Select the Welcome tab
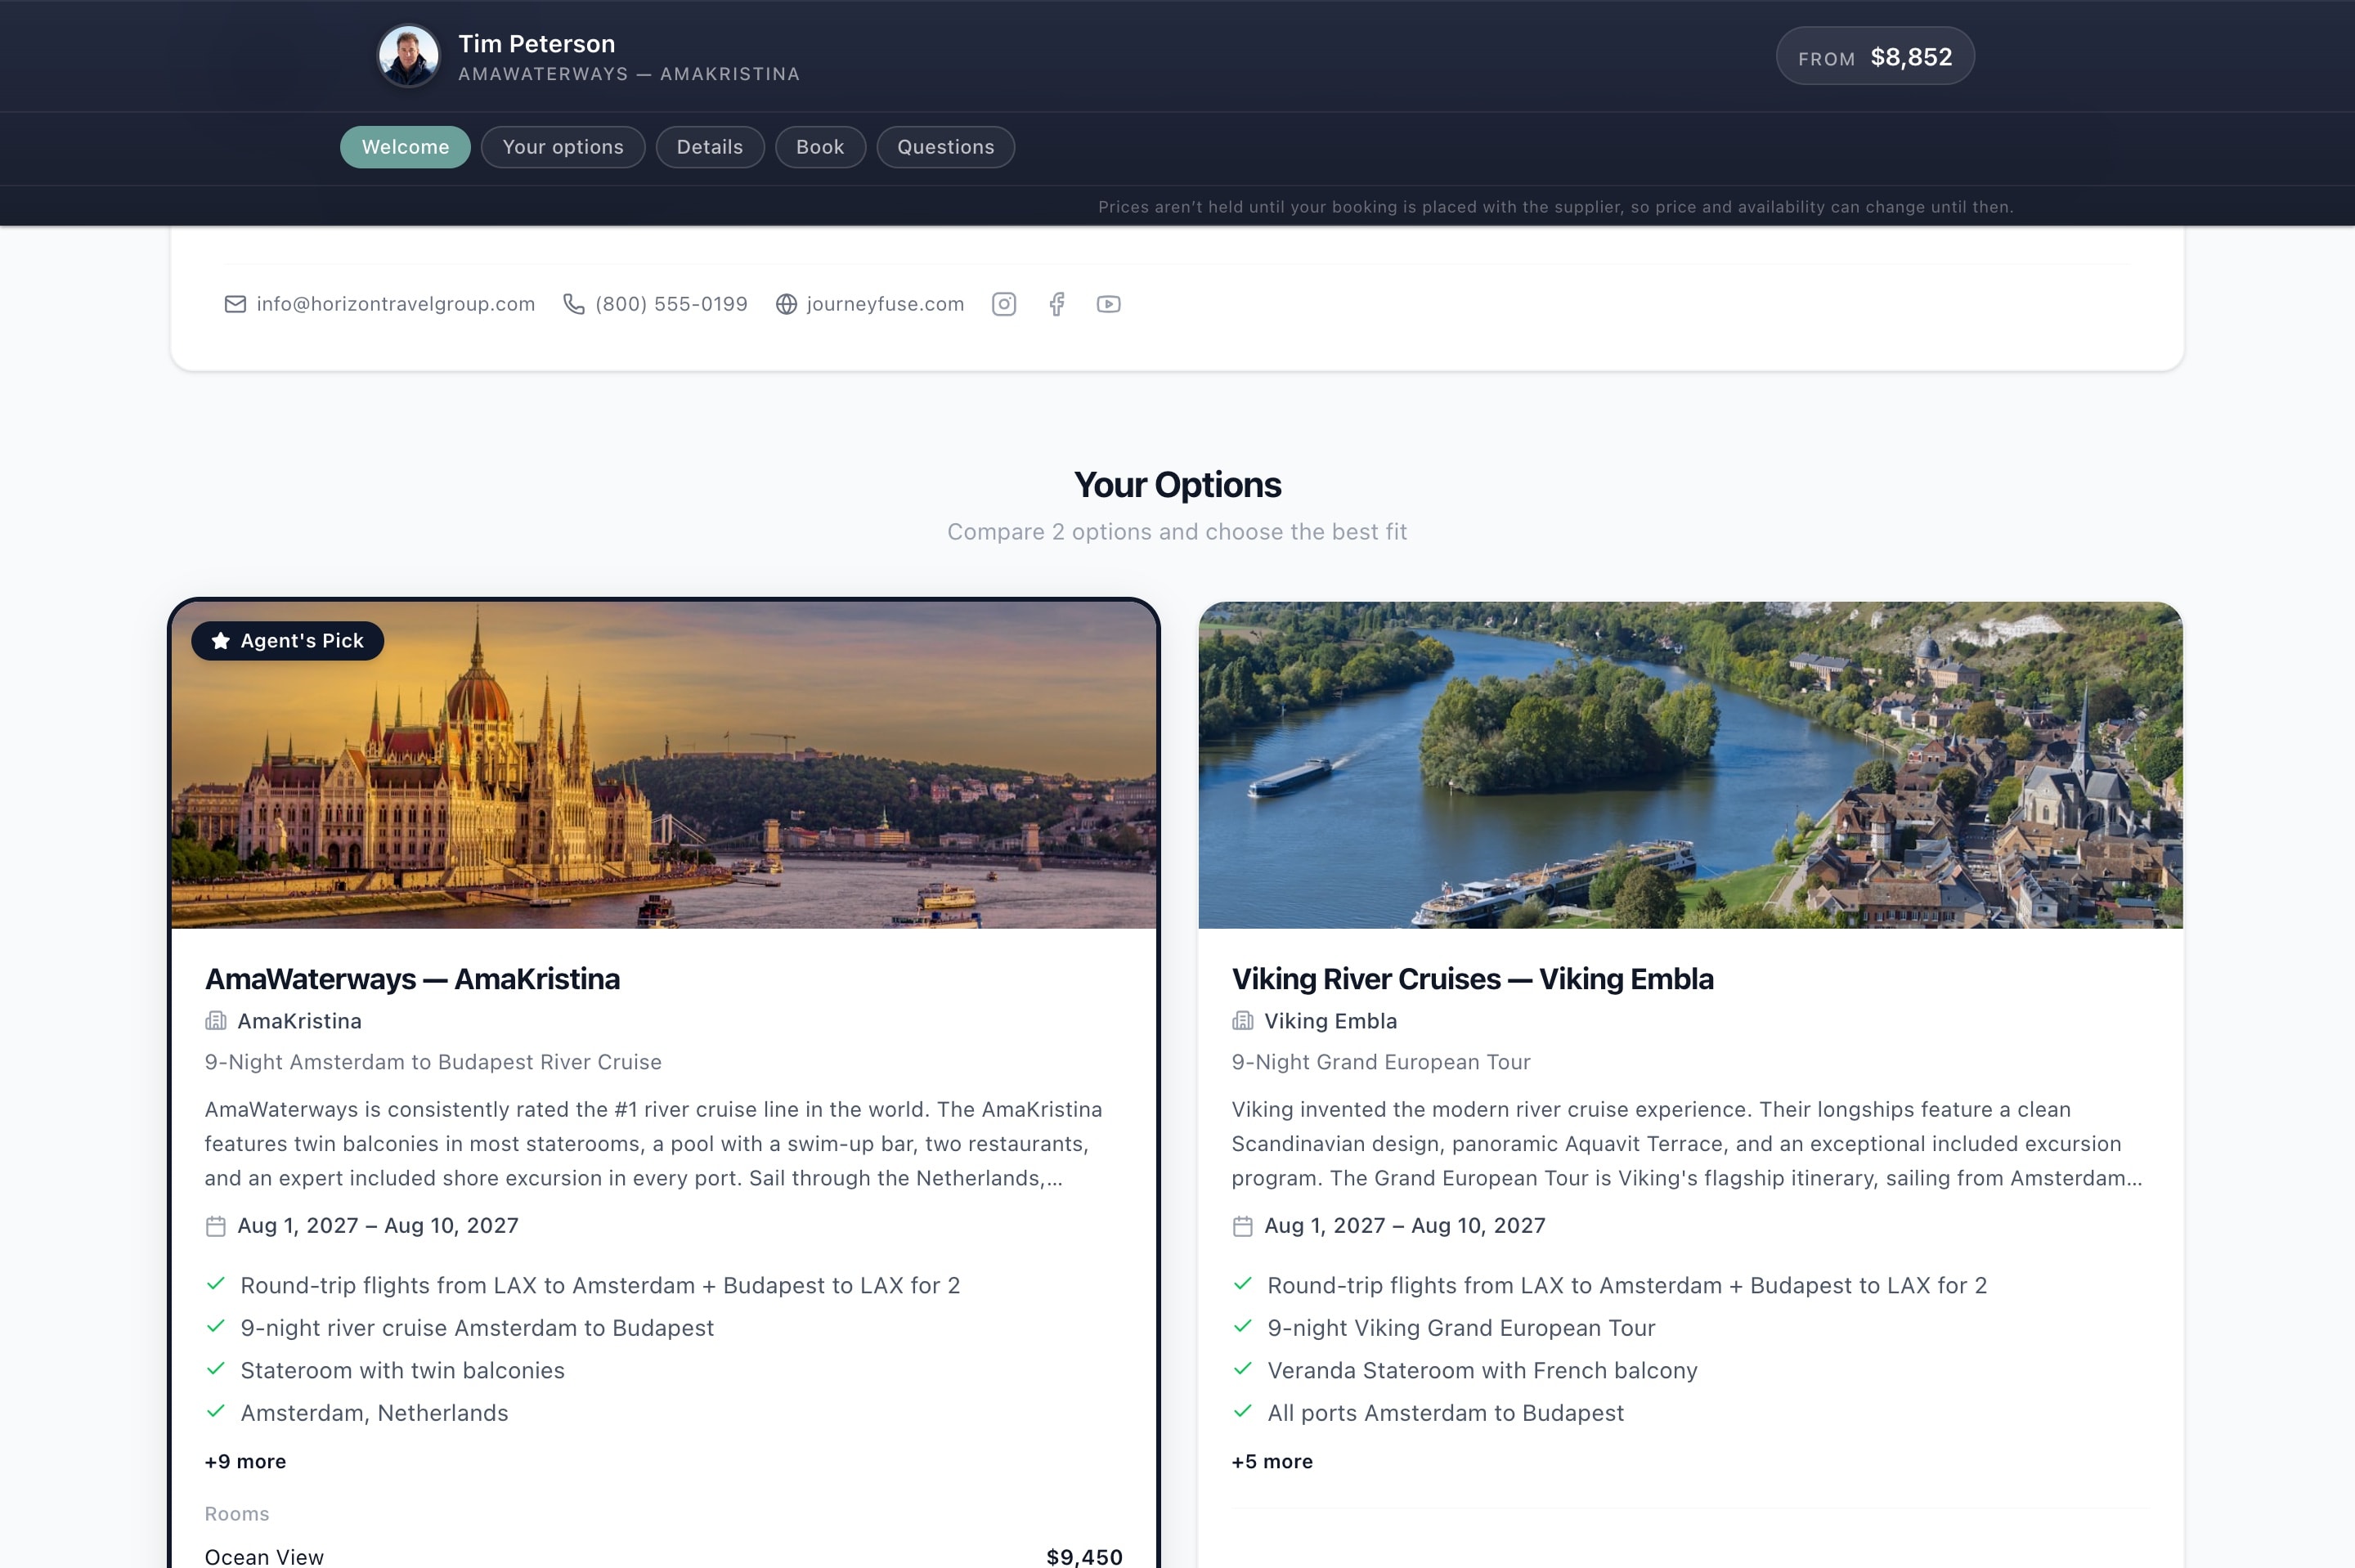 click(405, 147)
